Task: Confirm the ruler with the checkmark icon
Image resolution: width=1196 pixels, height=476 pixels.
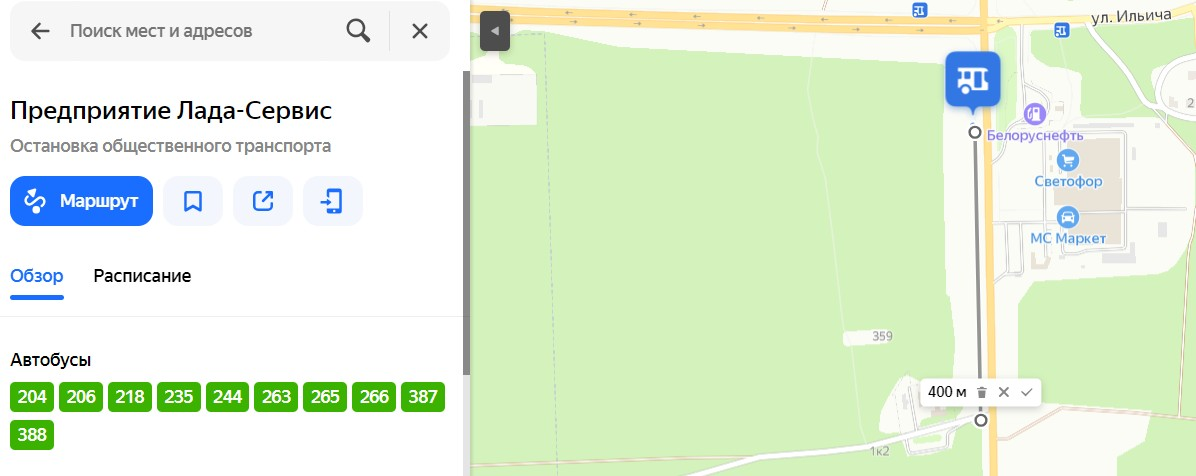Action: point(1026,392)
